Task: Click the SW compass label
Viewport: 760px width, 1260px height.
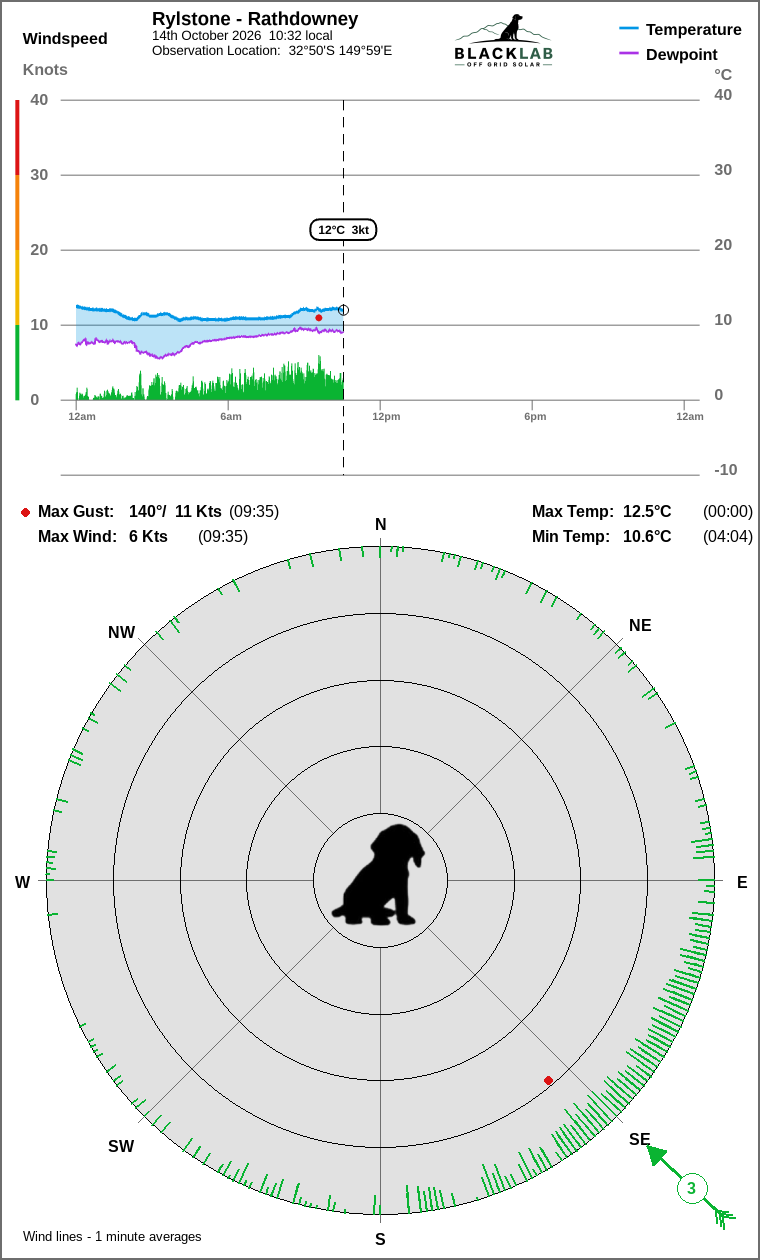Action: tap(121, 1146)
